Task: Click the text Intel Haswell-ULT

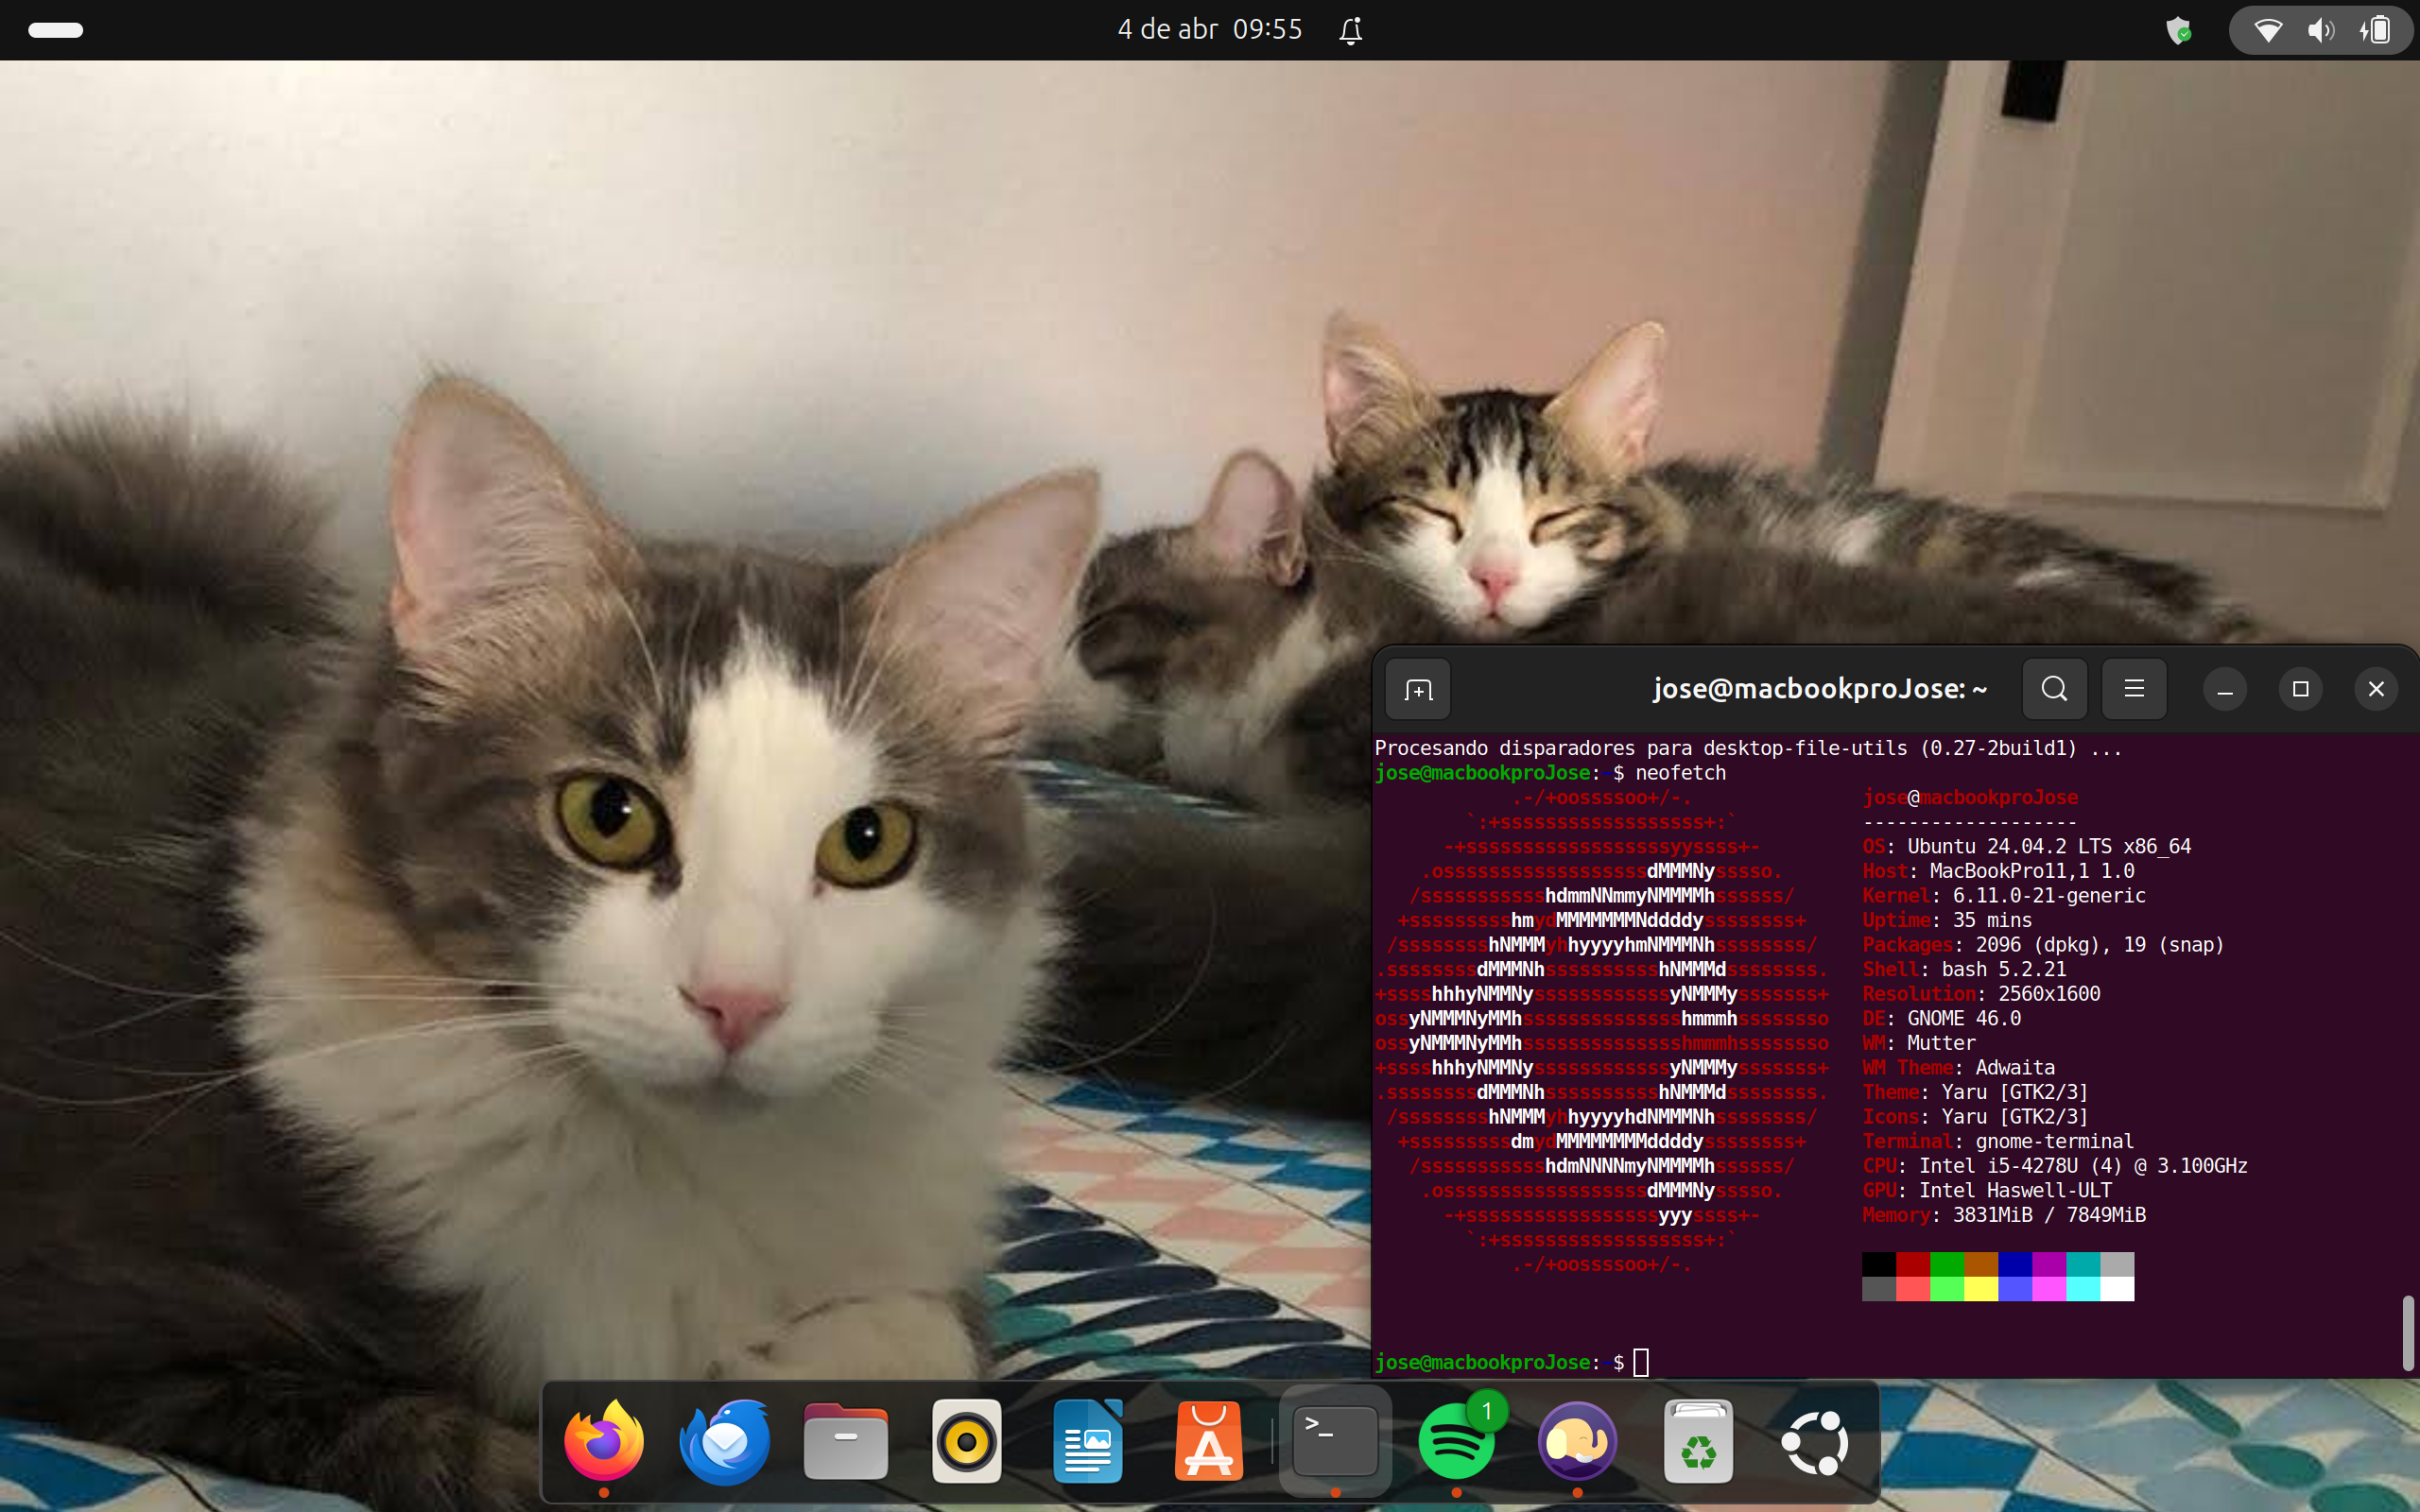Action: 2015,1190
